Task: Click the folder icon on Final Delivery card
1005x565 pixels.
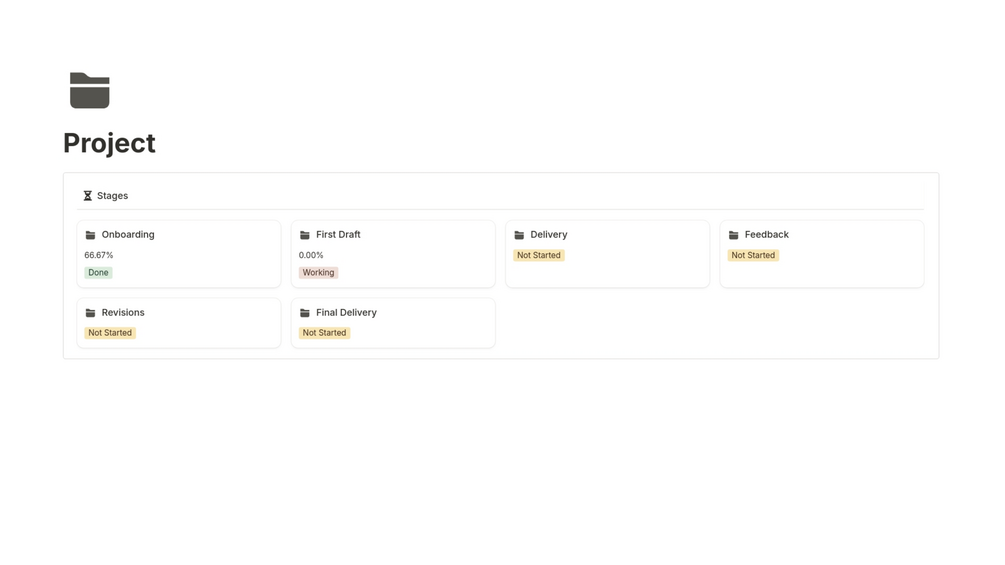Action: [305, 313]
